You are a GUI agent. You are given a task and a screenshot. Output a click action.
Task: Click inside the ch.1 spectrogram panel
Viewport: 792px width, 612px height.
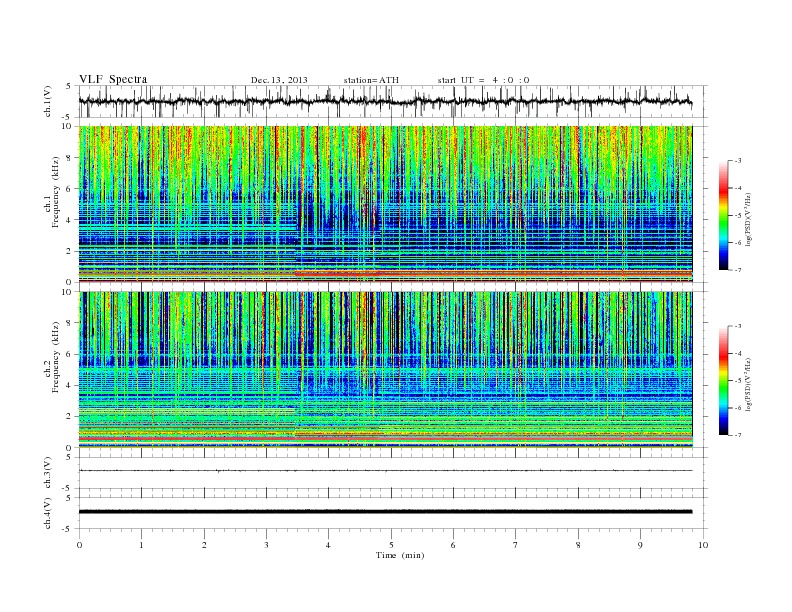(x=386, y=204)
